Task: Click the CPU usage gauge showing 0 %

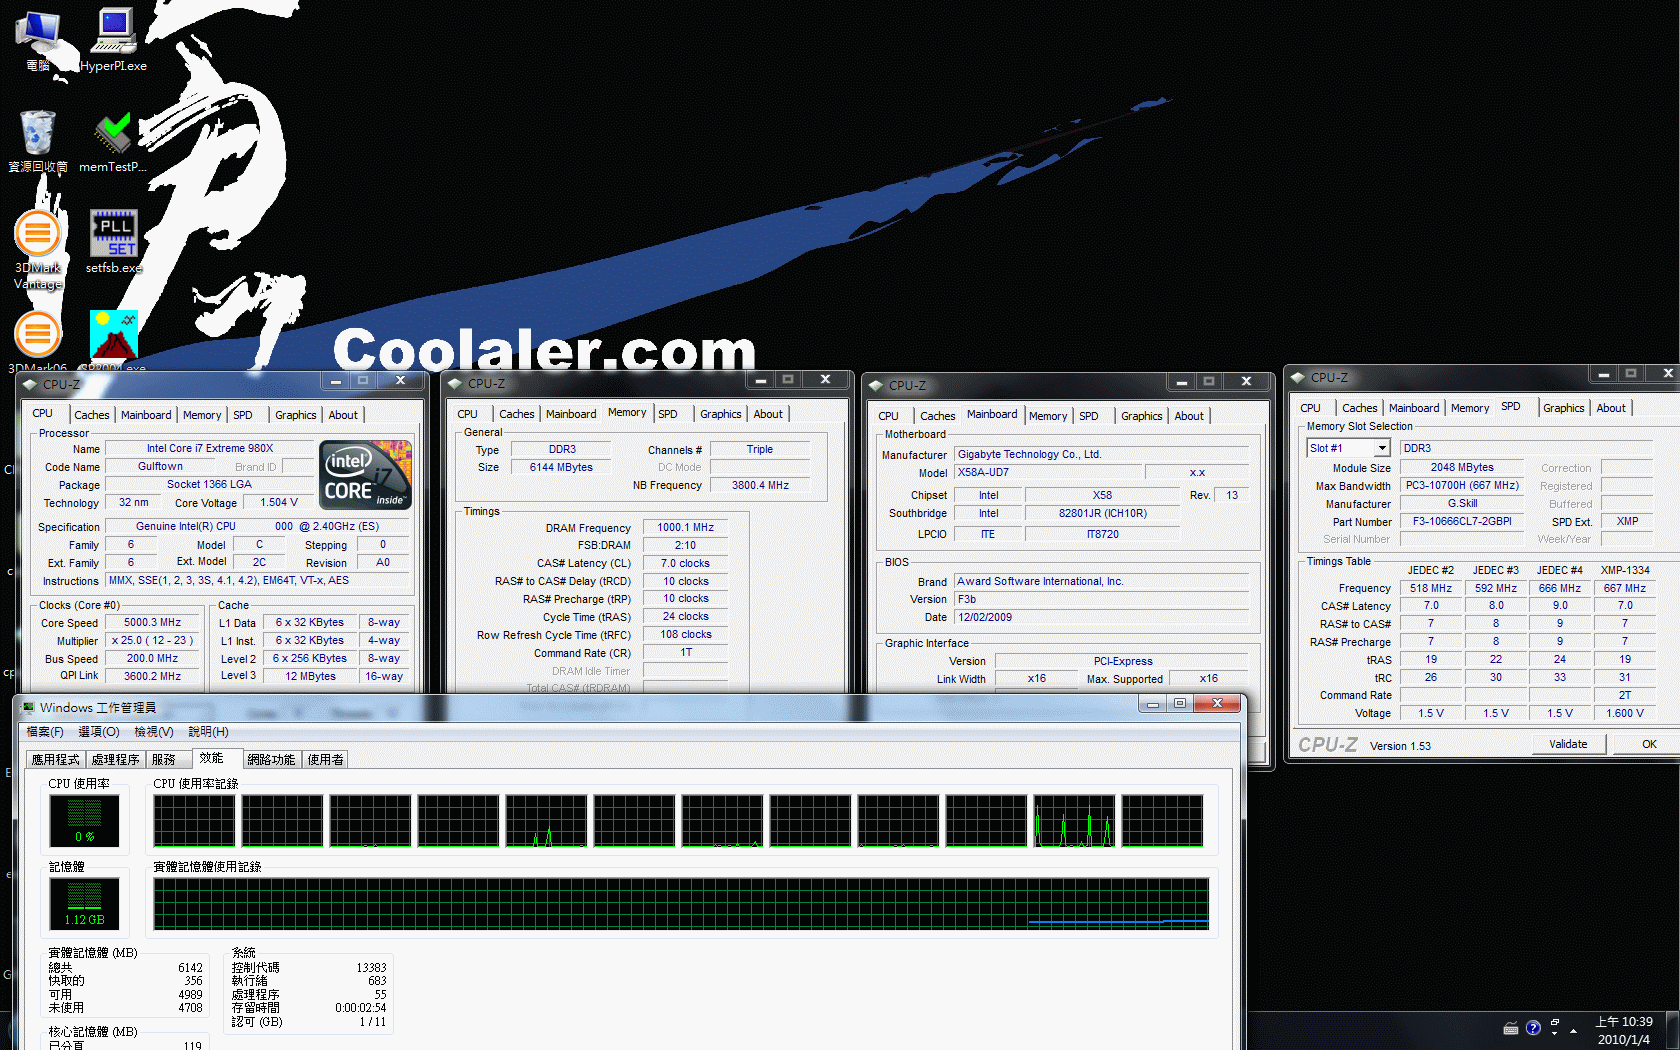Action: pos(85,821)
